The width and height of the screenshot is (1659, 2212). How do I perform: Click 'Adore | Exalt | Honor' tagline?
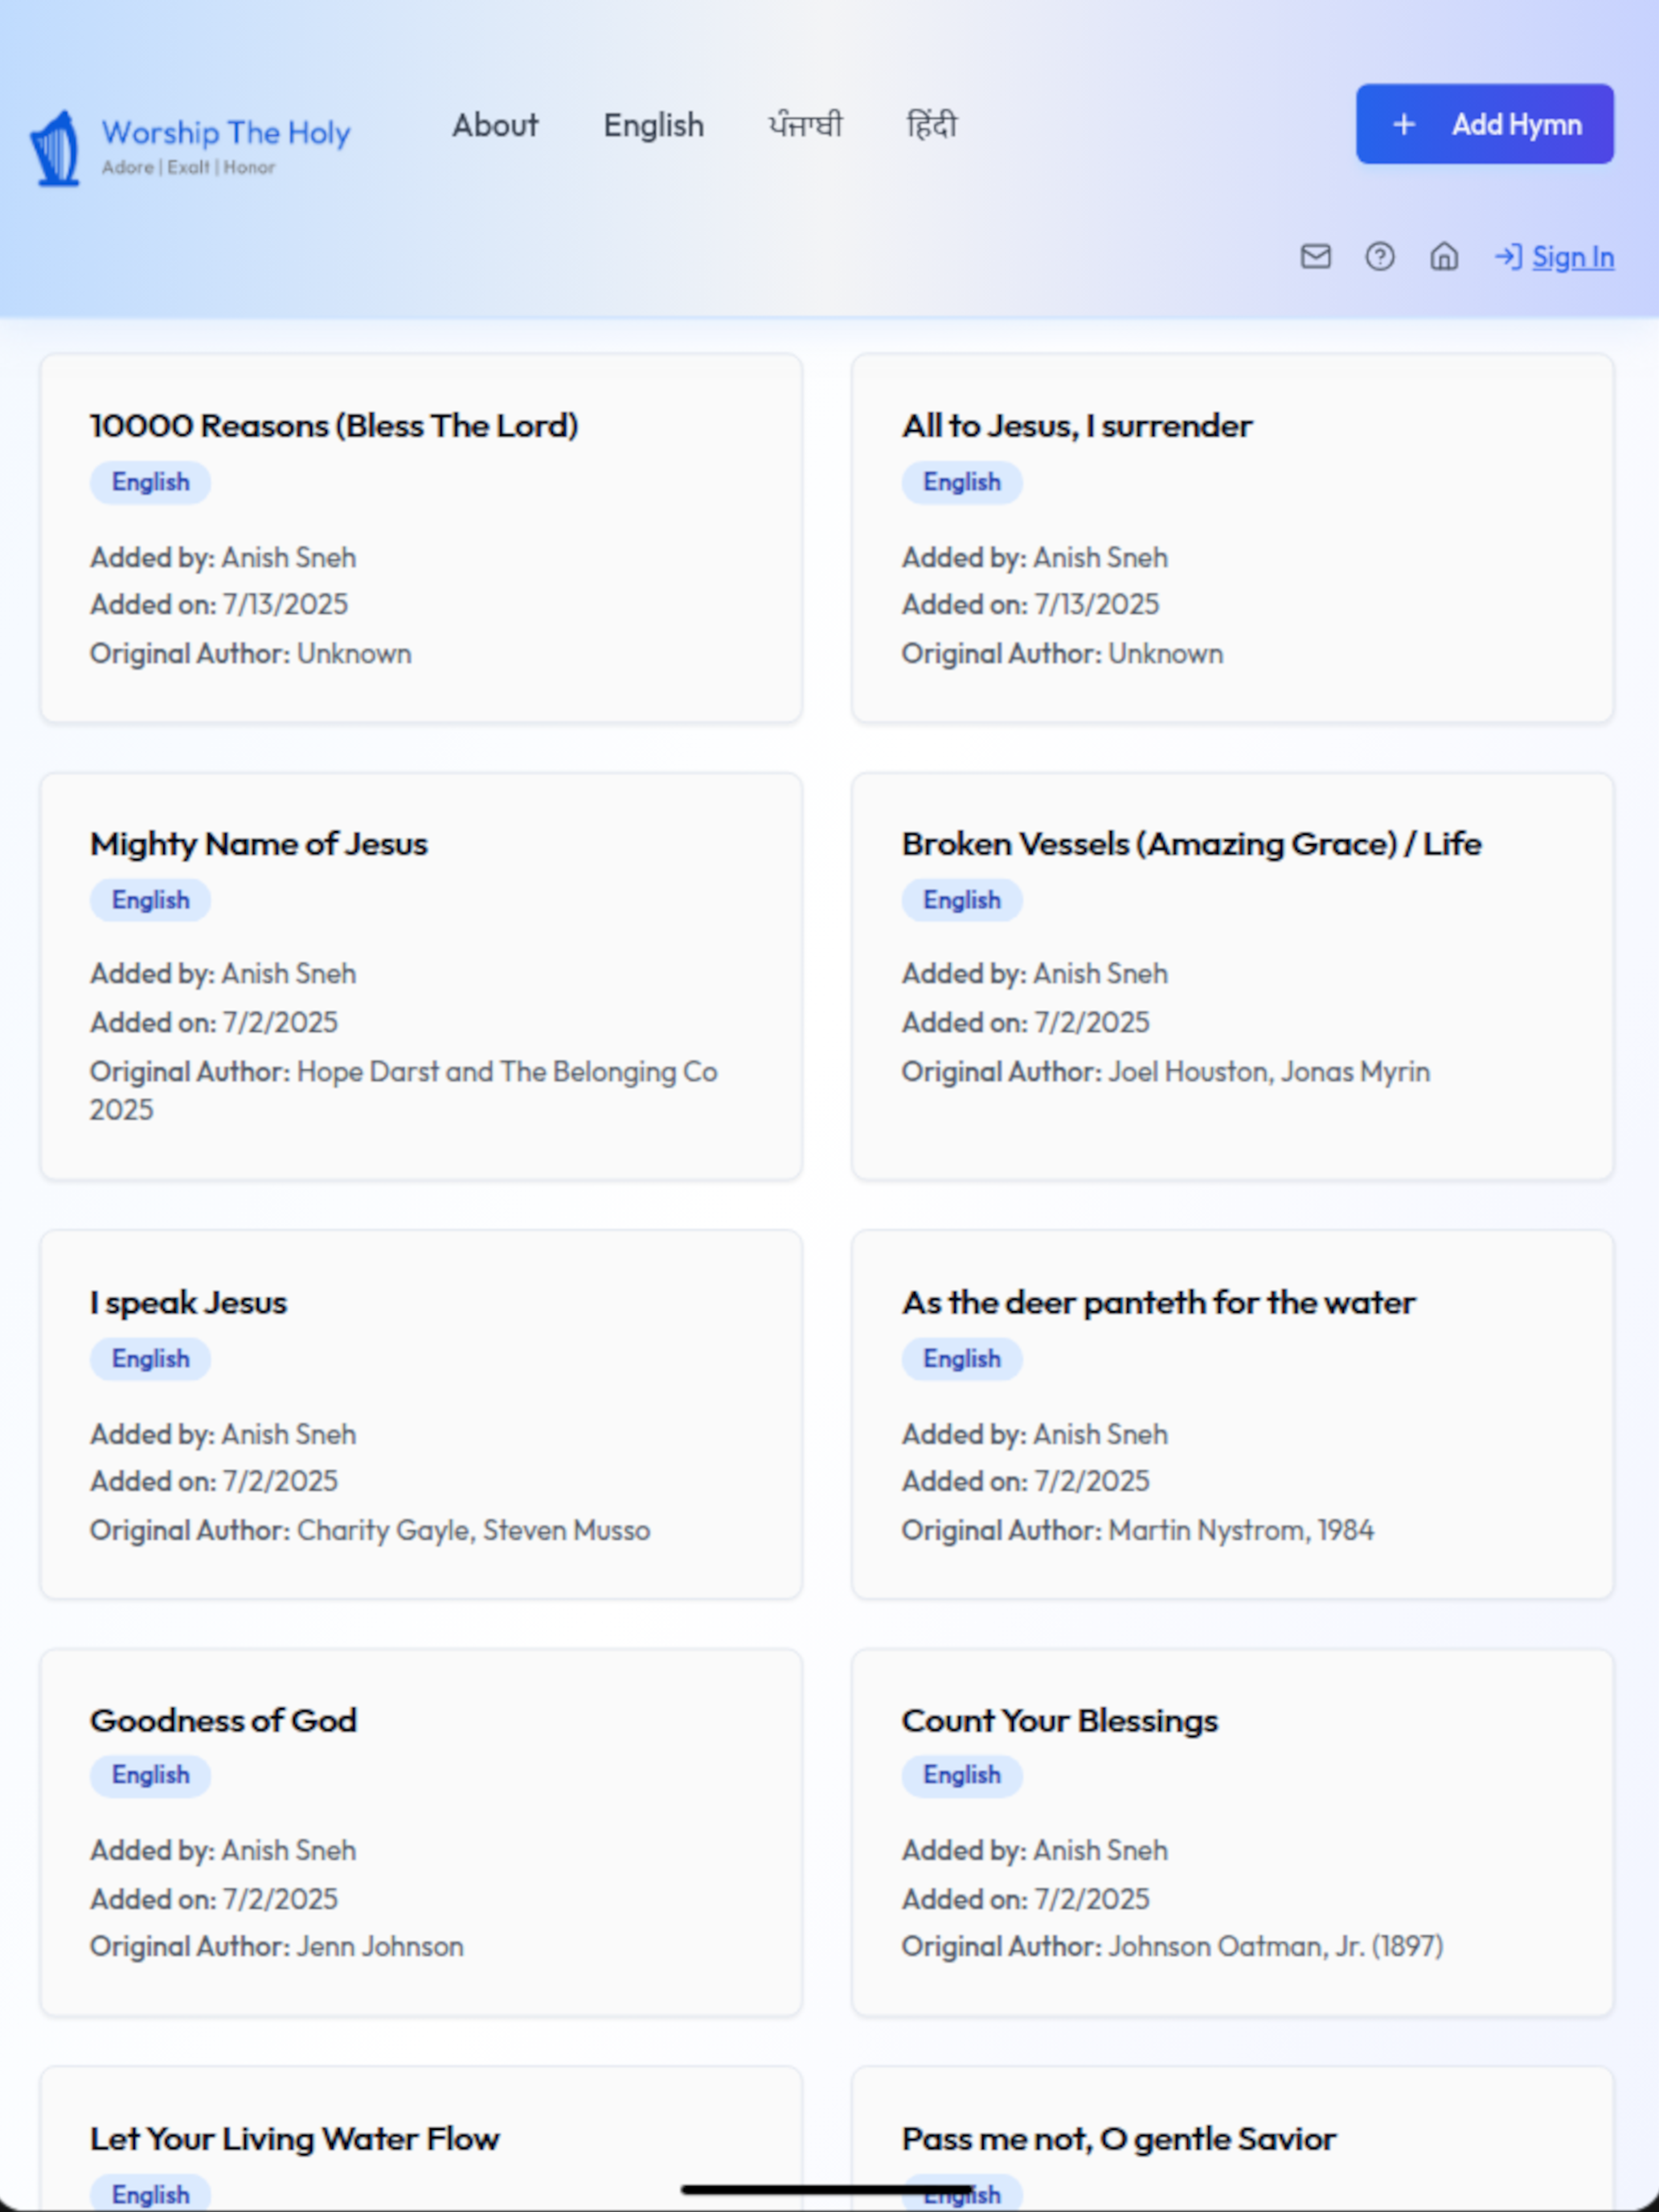188,167
